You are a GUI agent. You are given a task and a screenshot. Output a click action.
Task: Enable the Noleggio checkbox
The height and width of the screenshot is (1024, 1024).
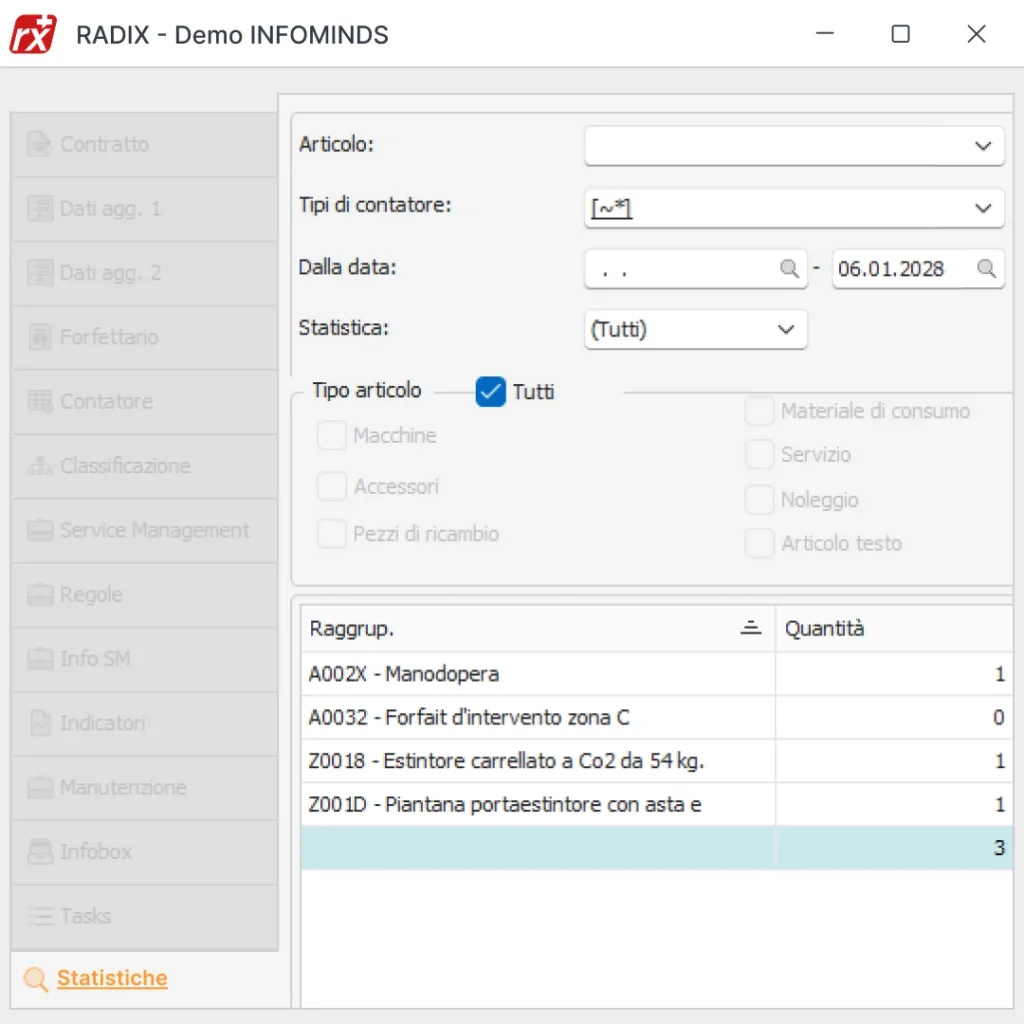[x=760, y=500]
